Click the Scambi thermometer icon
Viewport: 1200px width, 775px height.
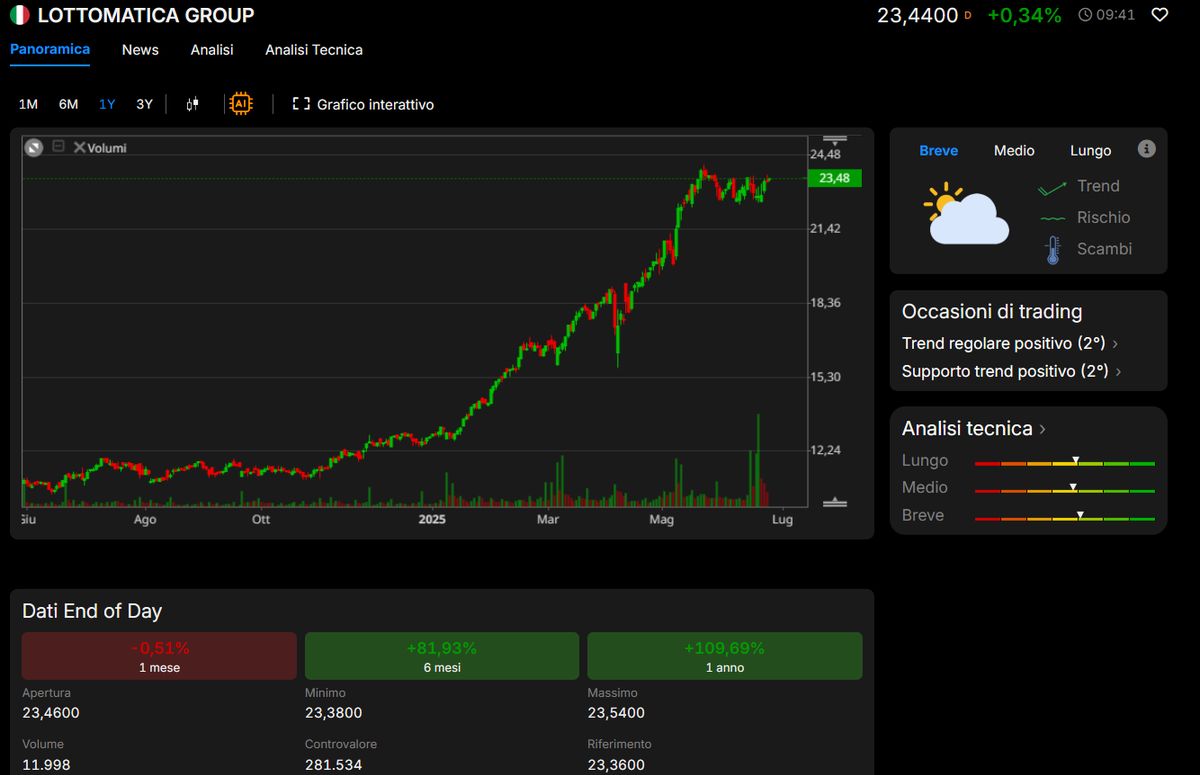(x=1052, y=249)
